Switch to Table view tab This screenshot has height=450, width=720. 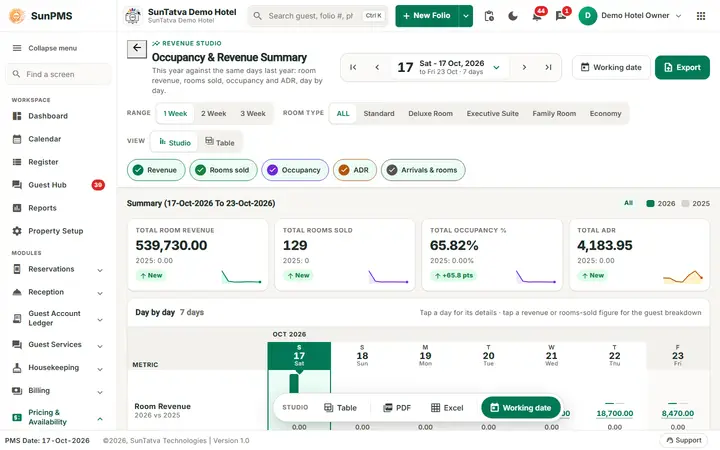(x=219, y=142)
